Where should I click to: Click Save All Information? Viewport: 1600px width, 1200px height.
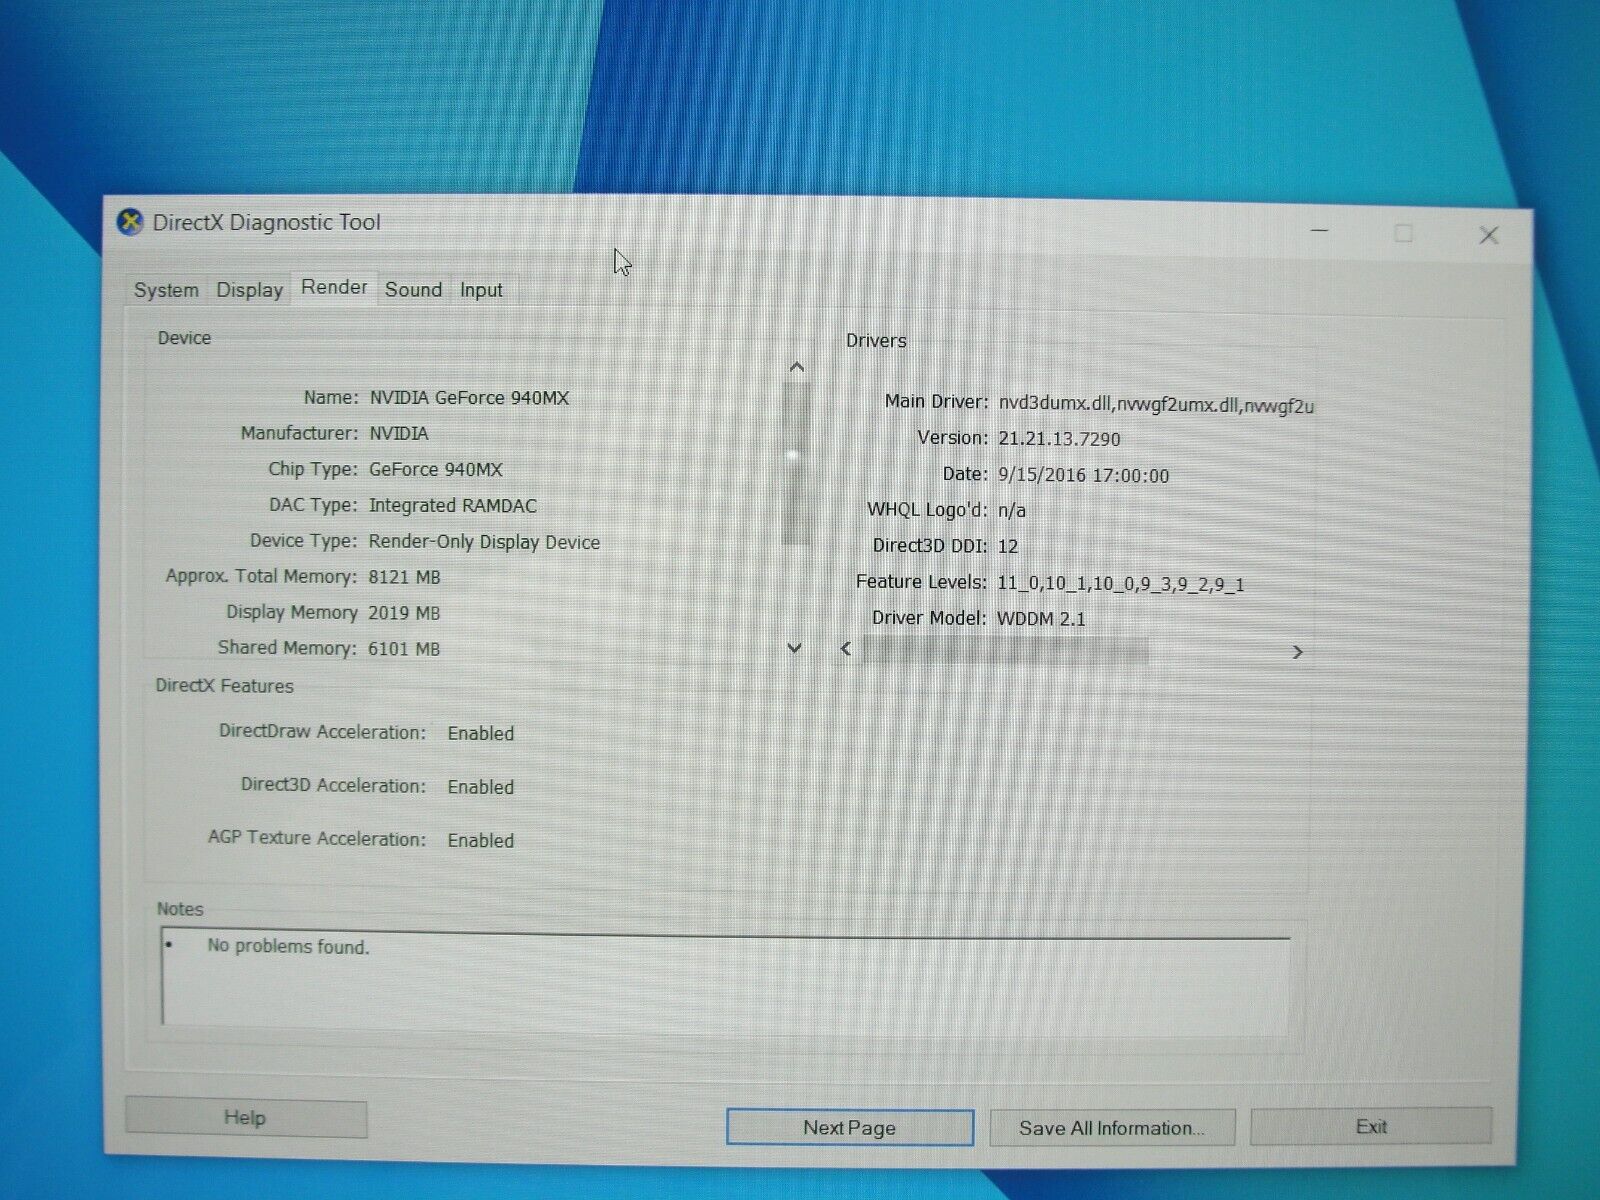tap(1111, 1127)
